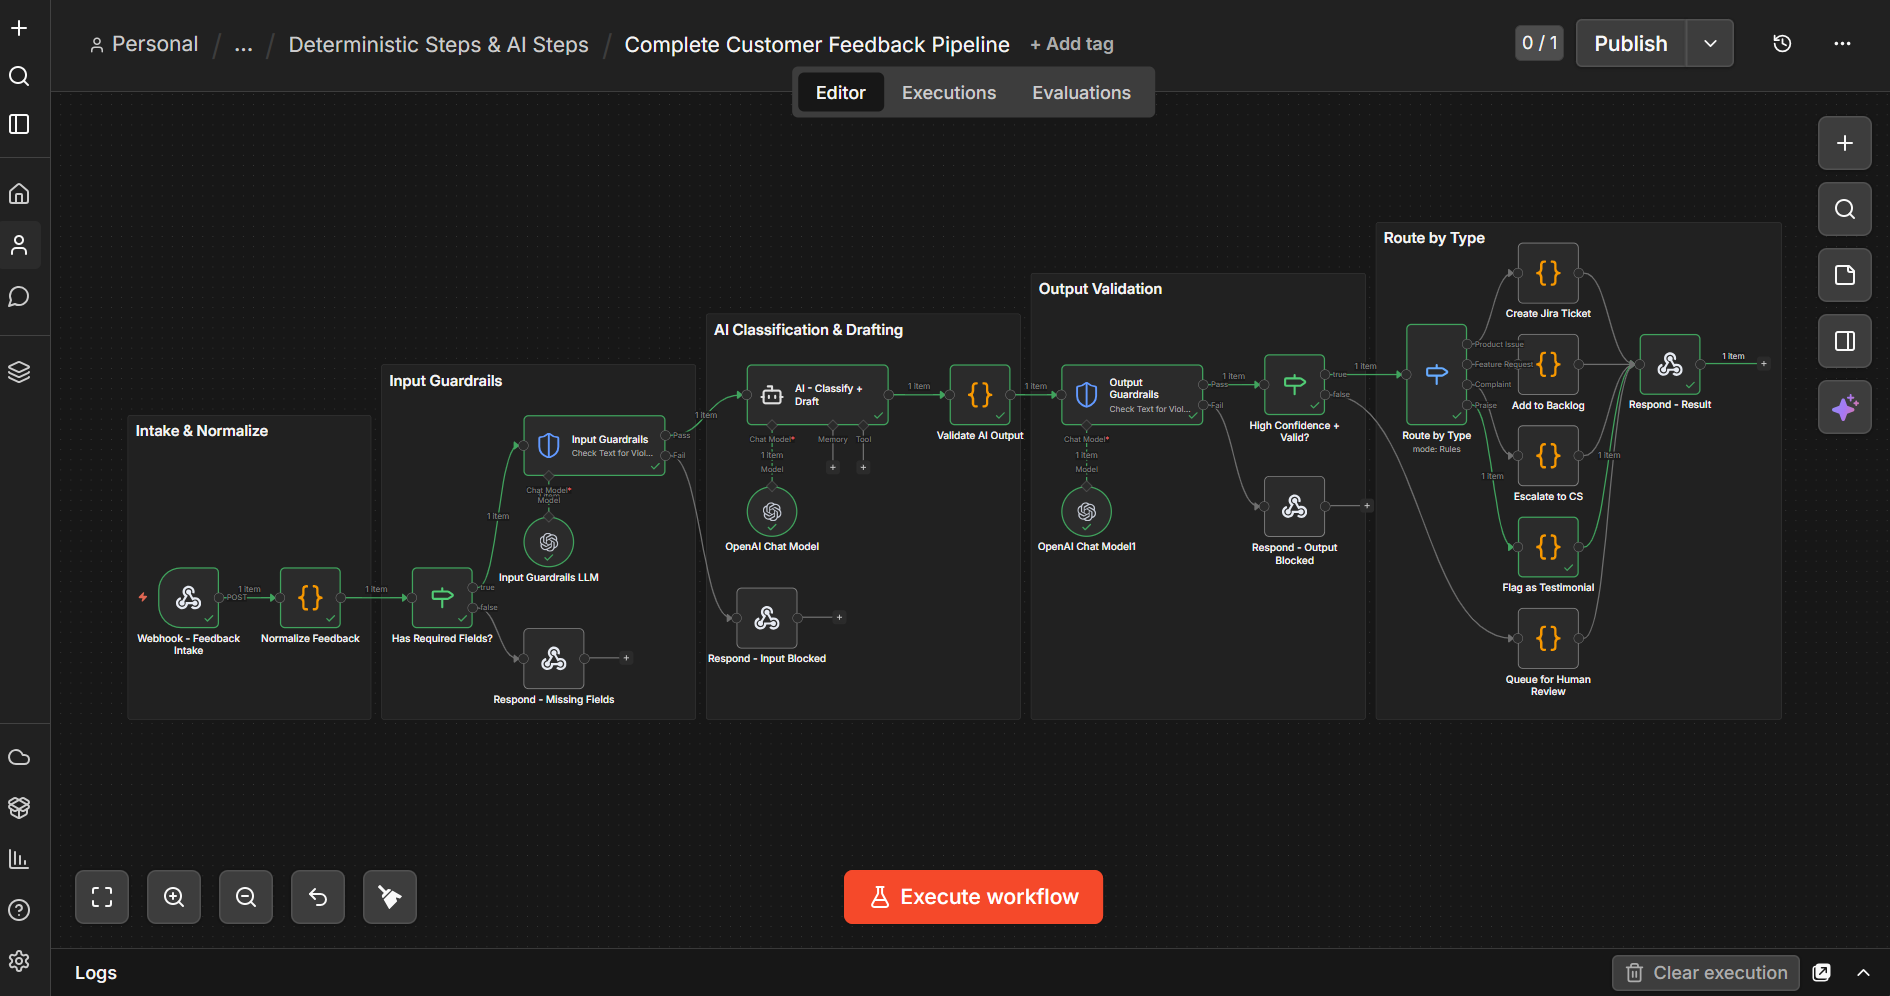The height and width of the screenshot is (996, 1890).
Task: Expand the breadcrumb ellipsis path
Action: (243, 45)
